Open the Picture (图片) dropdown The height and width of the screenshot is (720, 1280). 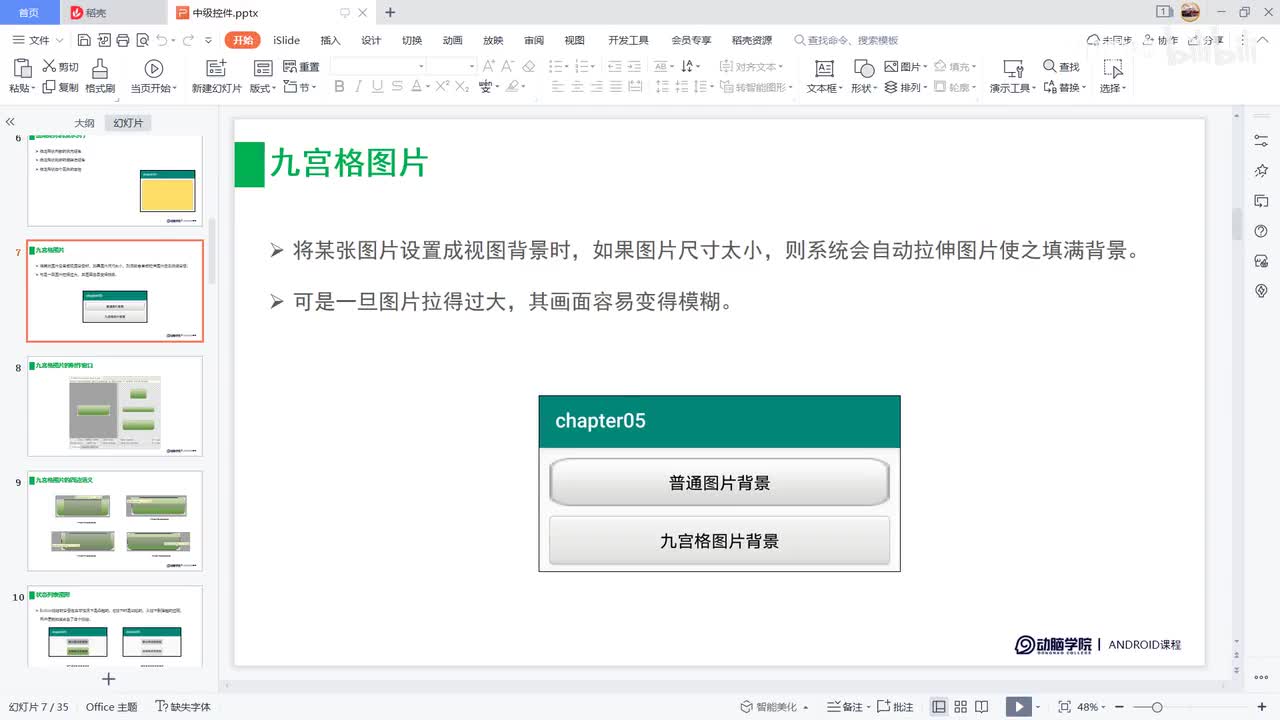pyautogui.click(x=906, y=67)
